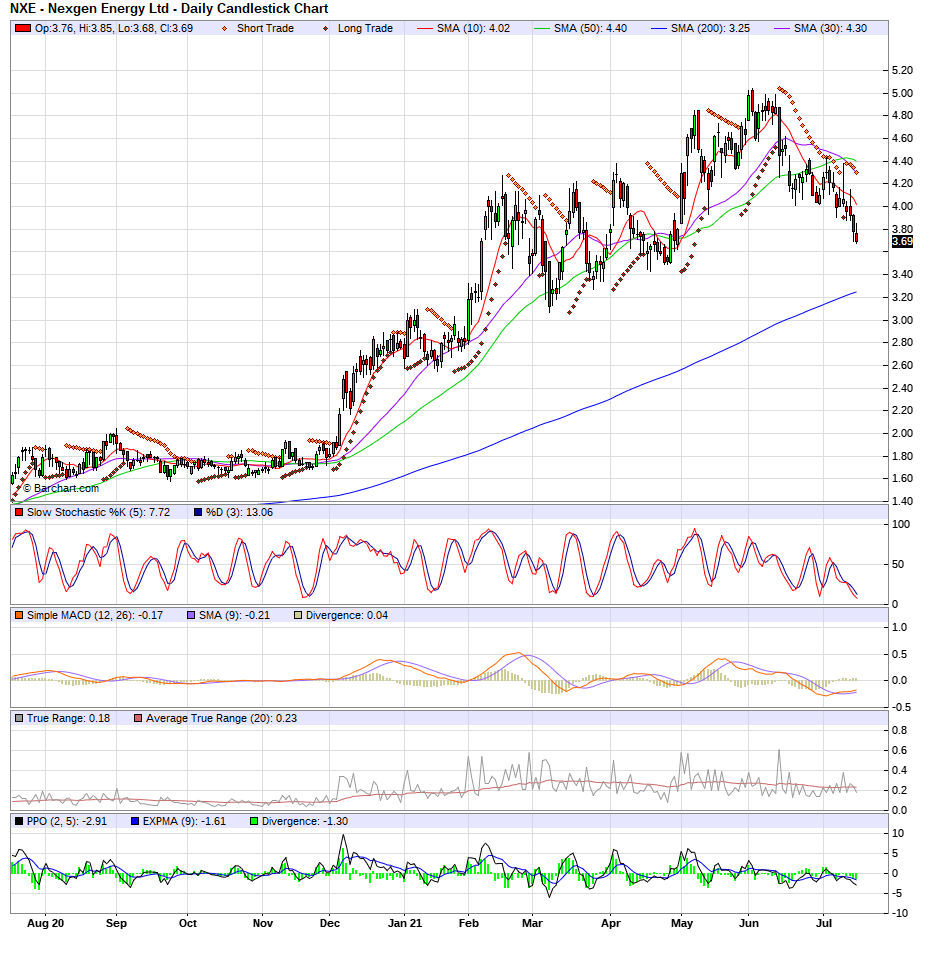The width and height of the screenshot is (930, 954).
Task: Click the current price tag 3.69
Action: pos(902,242)
